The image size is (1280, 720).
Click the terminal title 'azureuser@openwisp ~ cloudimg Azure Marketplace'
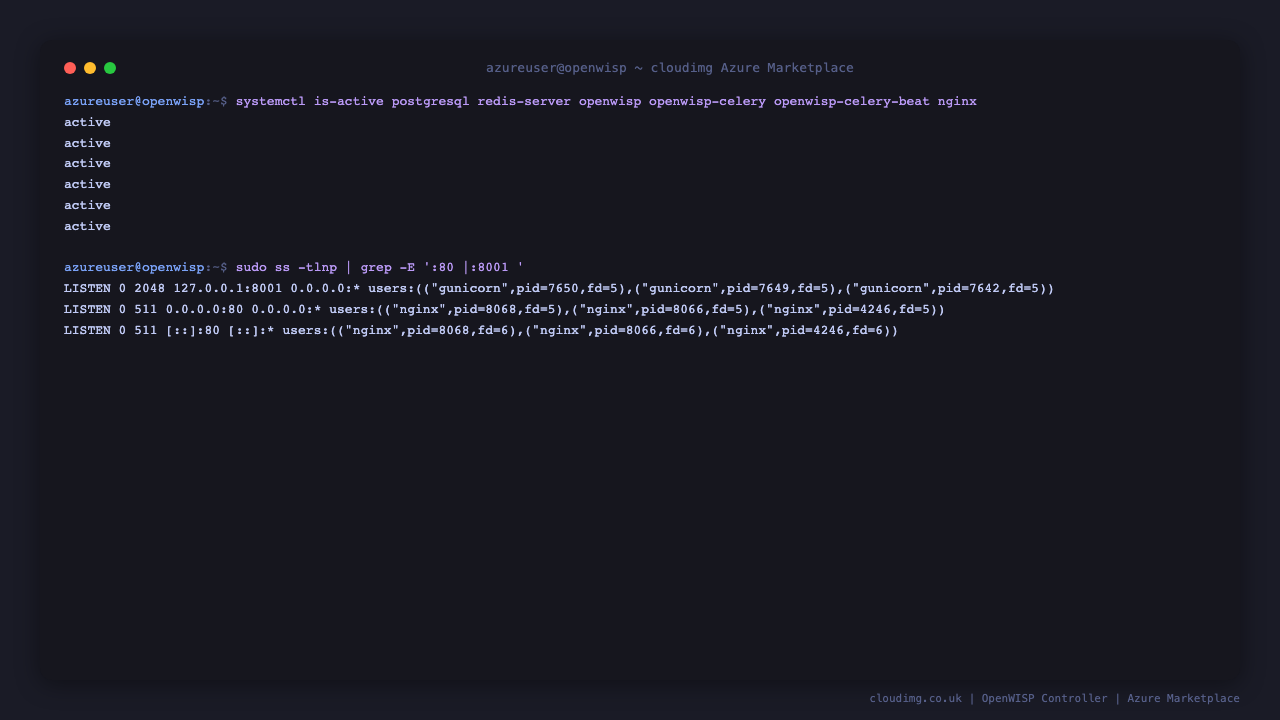coord(670,68)
